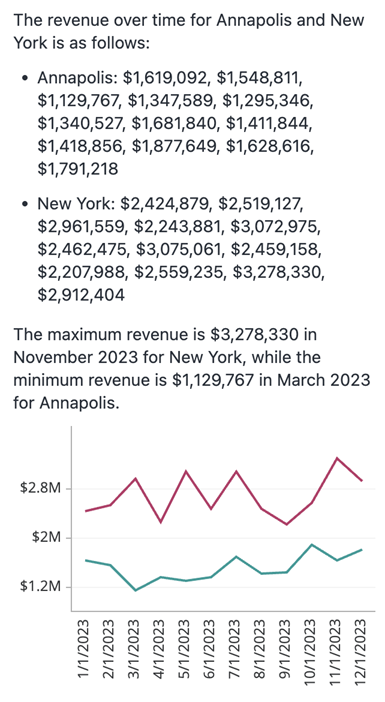Click New York line dip at 9/1/2023
The image size is (385, 702).
pyautogui.click(x=286, y=524)
